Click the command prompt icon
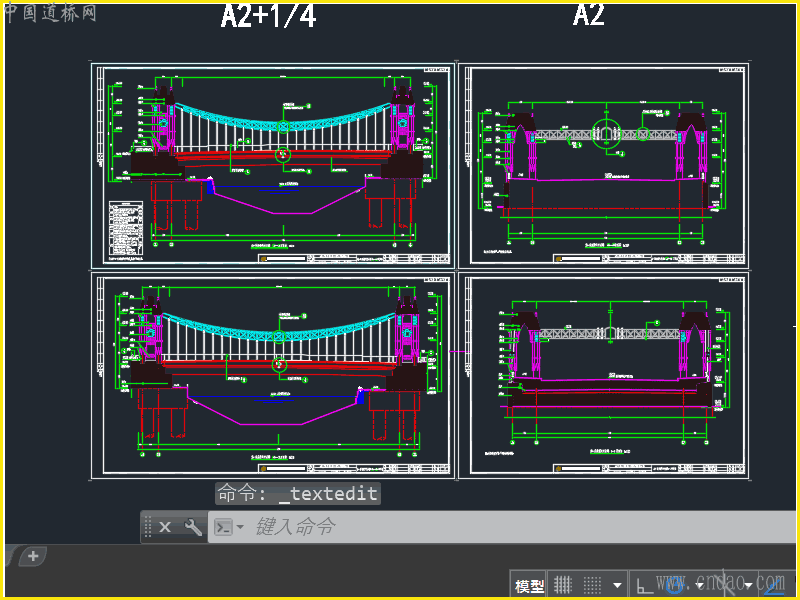The height and width of the screenshot is (600, 800). (224, 527)
